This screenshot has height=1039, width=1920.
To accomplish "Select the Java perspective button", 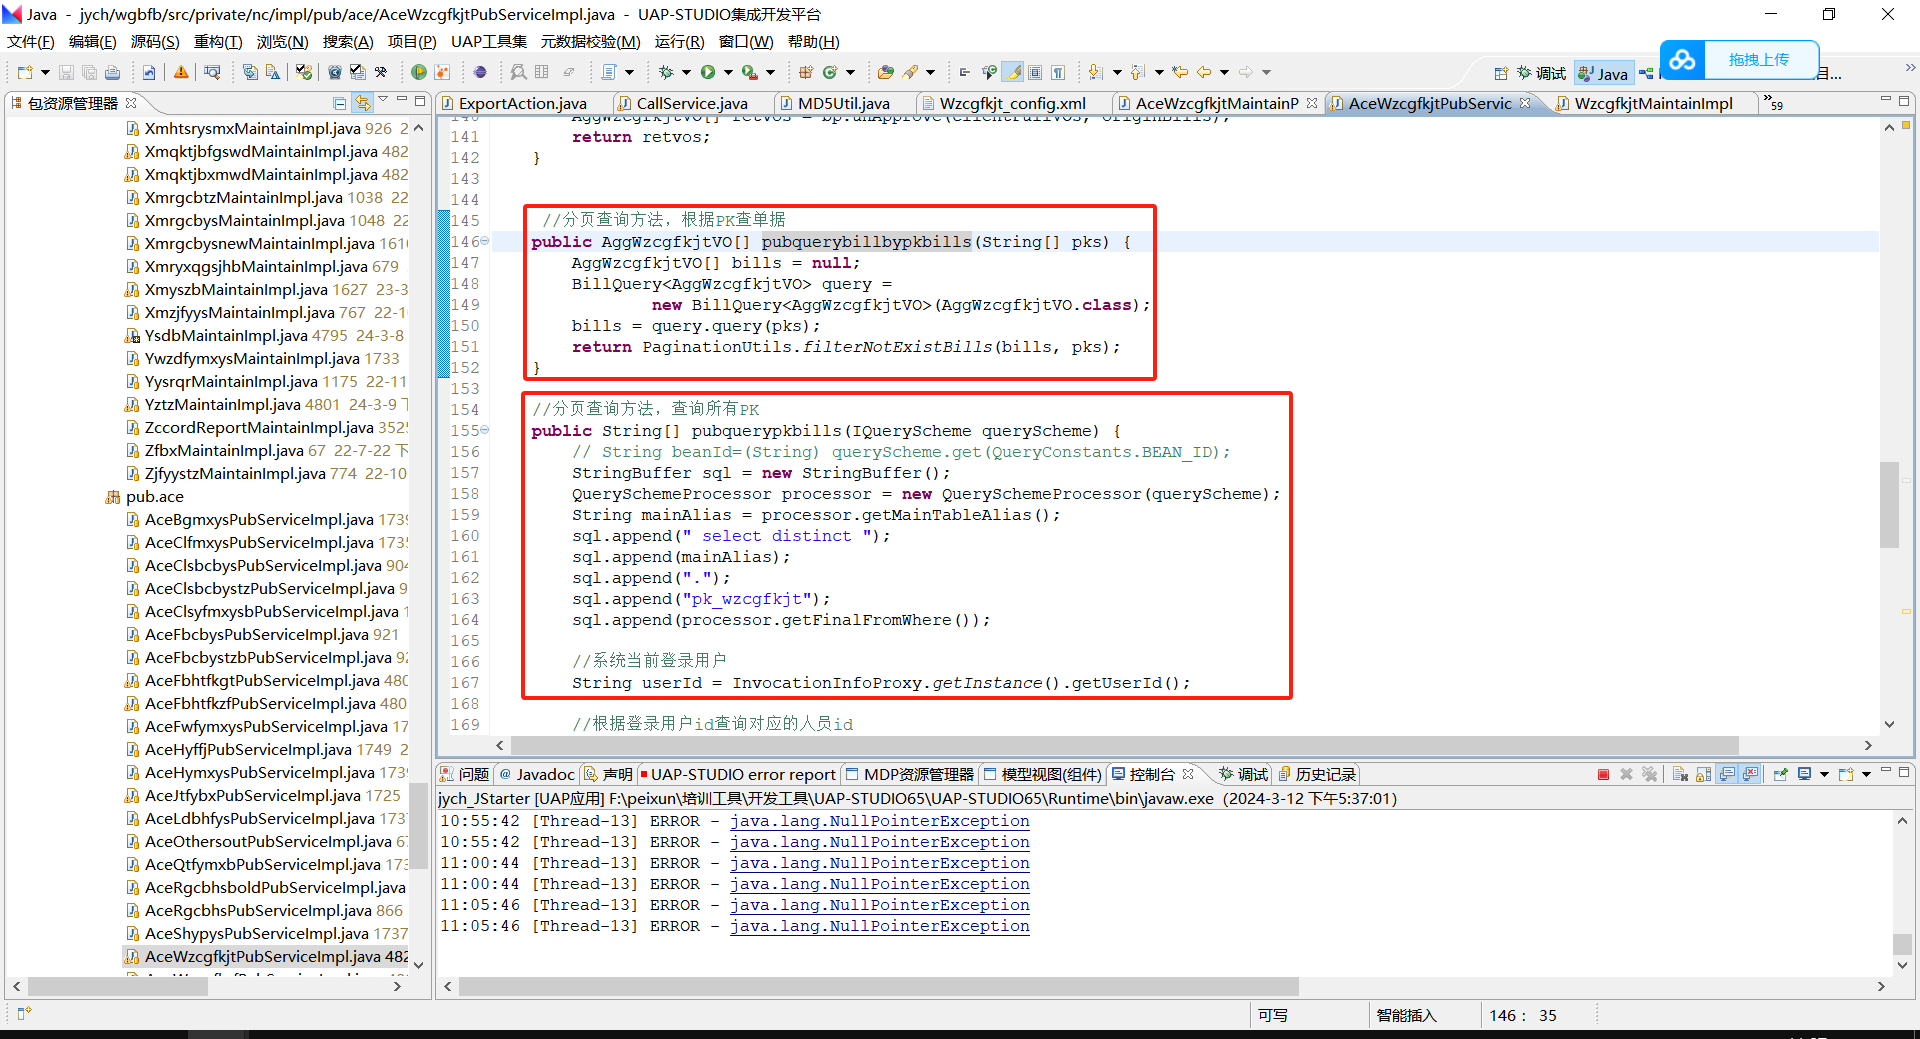I will 1603,73.
